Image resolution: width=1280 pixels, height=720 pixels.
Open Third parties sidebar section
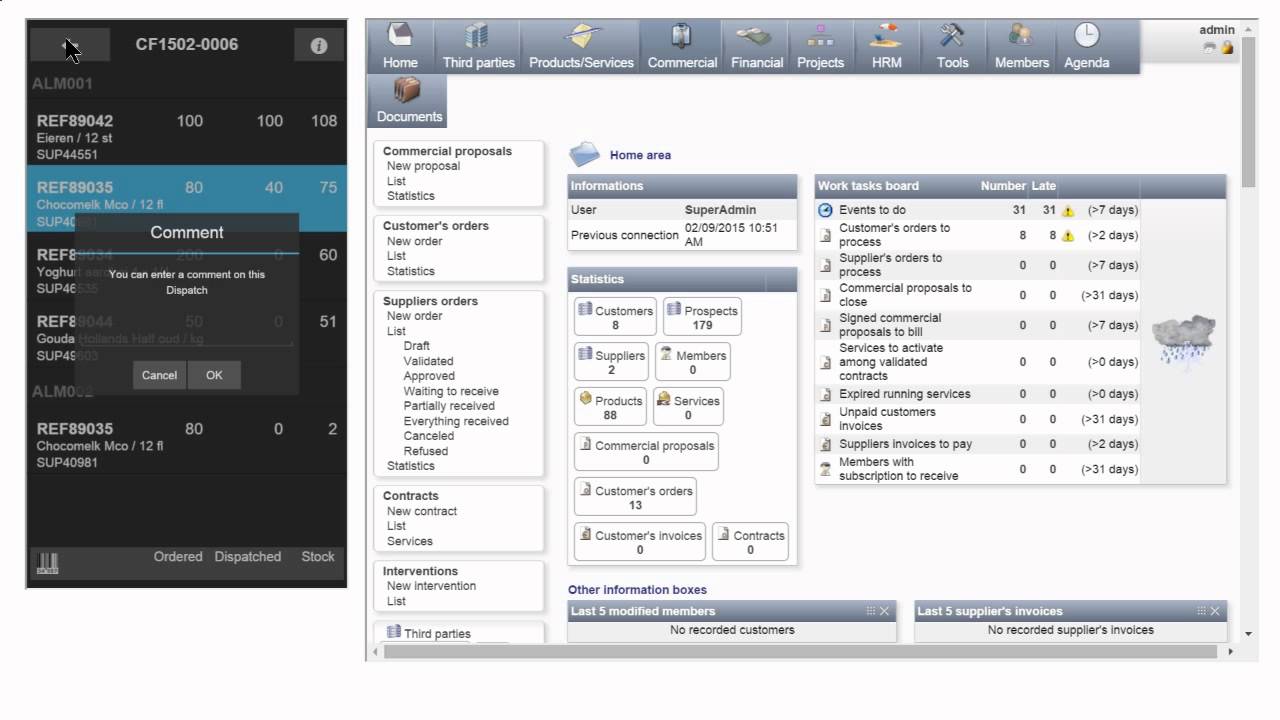[437, 633]
